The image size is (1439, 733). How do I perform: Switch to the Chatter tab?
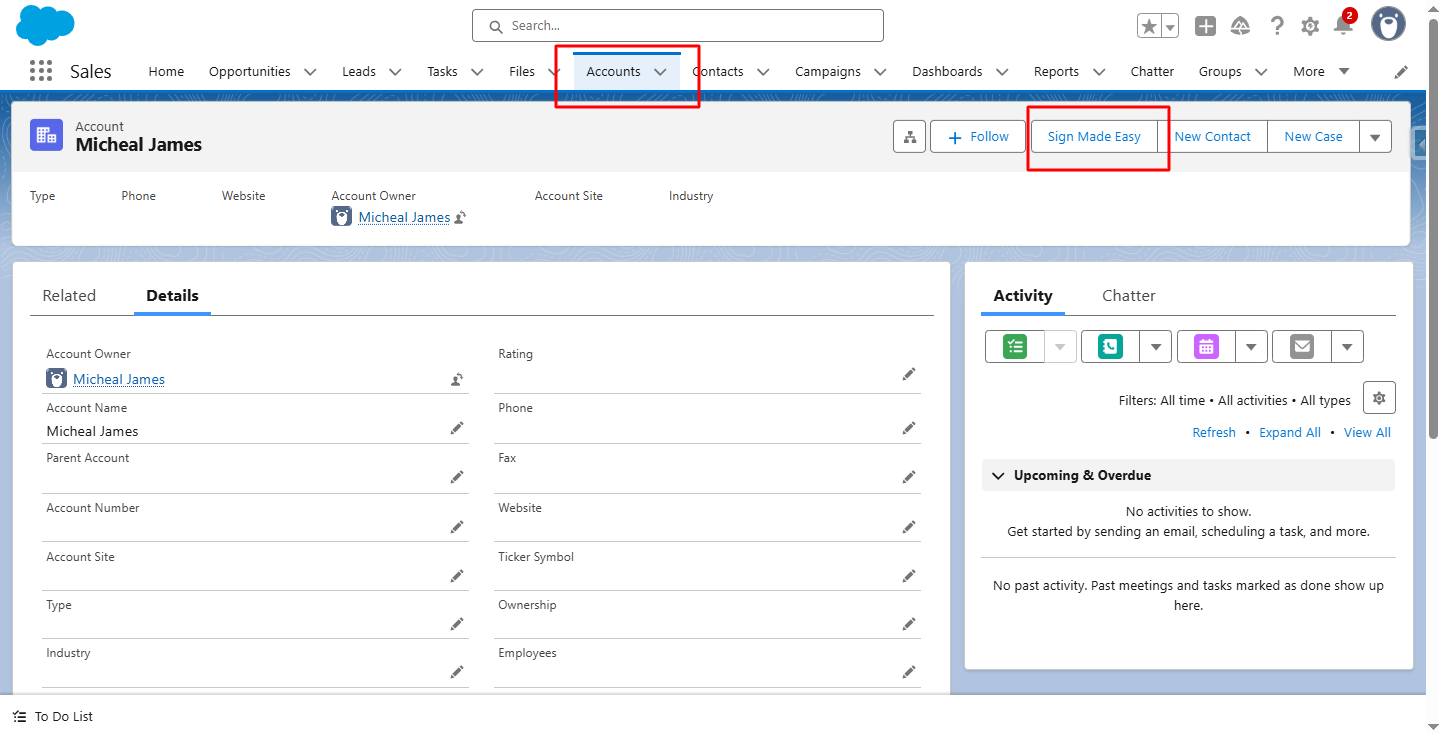coord(1128,296)
